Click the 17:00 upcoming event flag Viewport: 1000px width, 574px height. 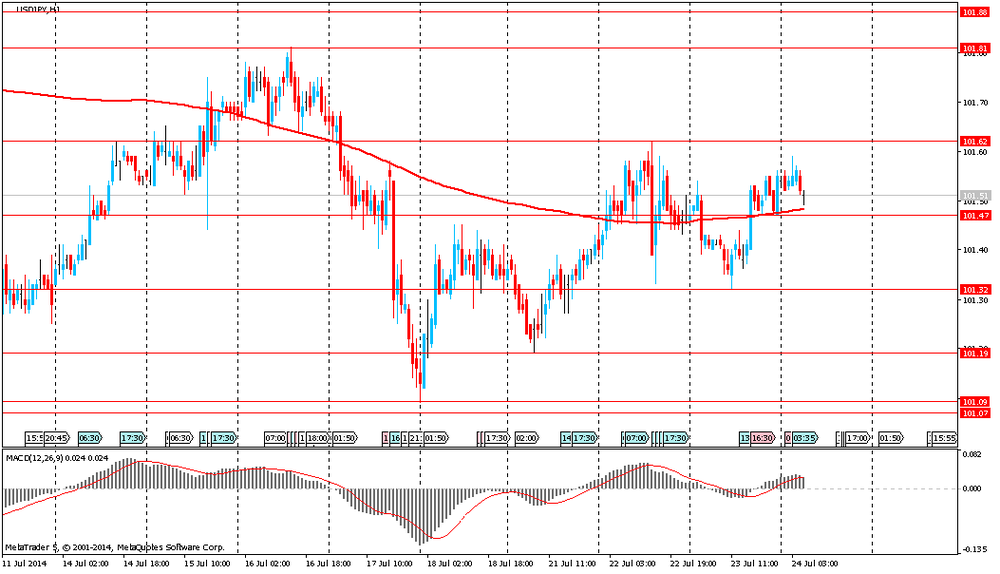(857, 438)
